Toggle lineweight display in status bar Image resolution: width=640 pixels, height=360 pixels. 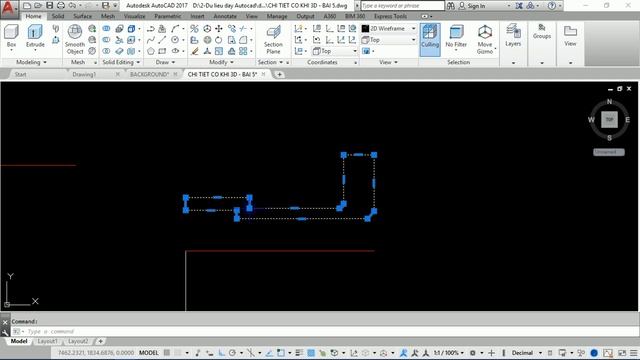[299, 353]
